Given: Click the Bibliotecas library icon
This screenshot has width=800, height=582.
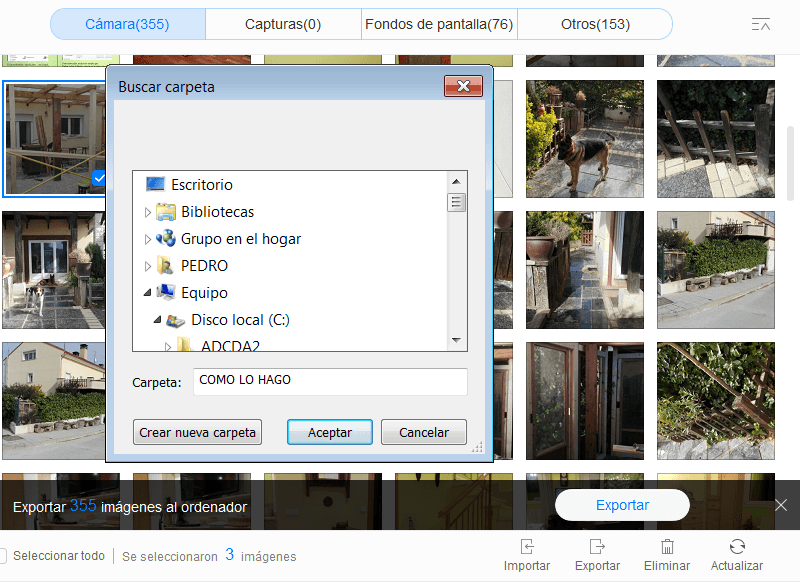Looking at the screenshot, I should pyautogui.click(x=166, y=212).
